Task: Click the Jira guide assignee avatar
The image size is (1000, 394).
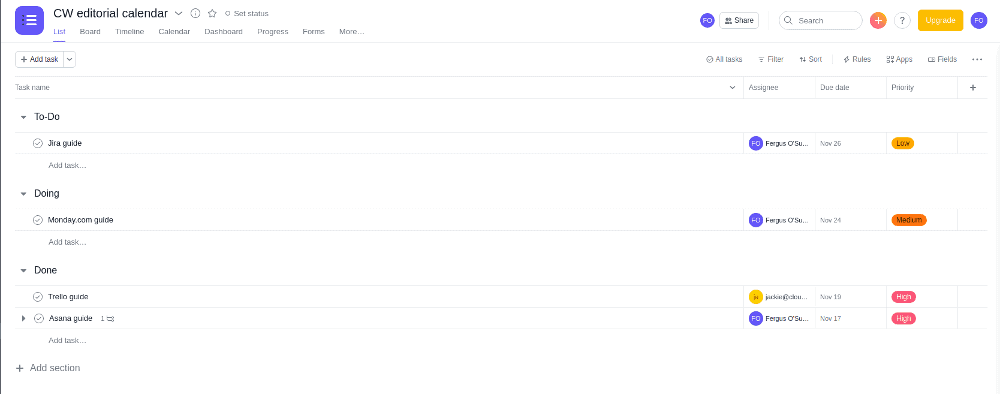Action: (x=756, y=143)
